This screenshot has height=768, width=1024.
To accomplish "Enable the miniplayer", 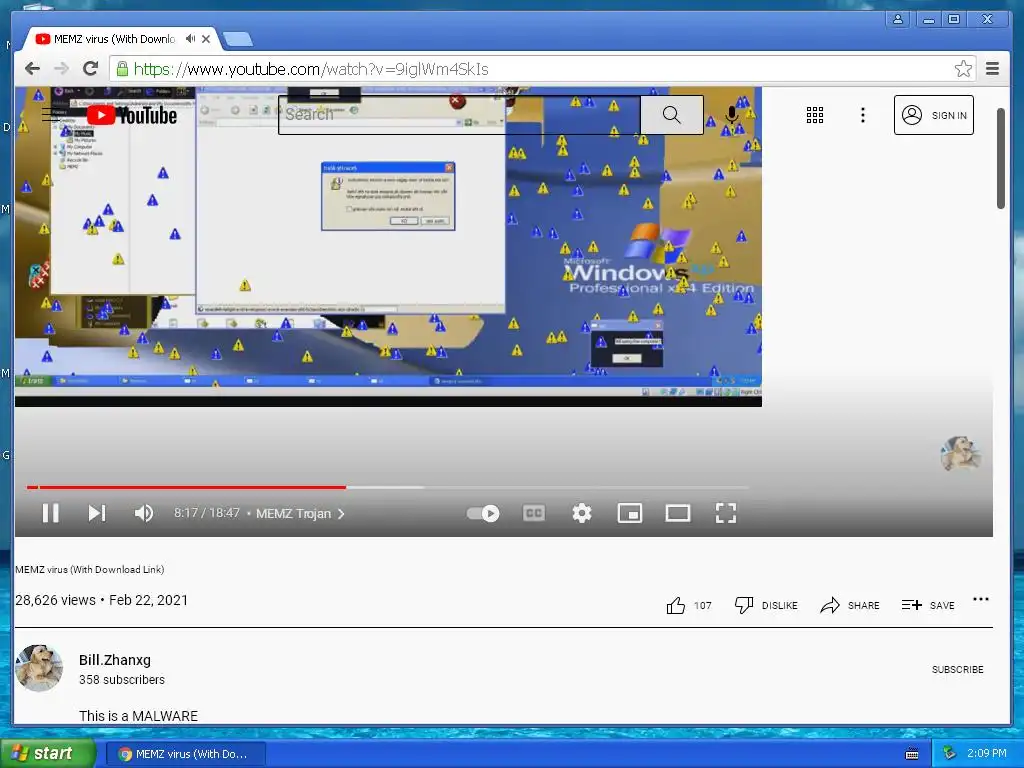I will pos(630,513).
